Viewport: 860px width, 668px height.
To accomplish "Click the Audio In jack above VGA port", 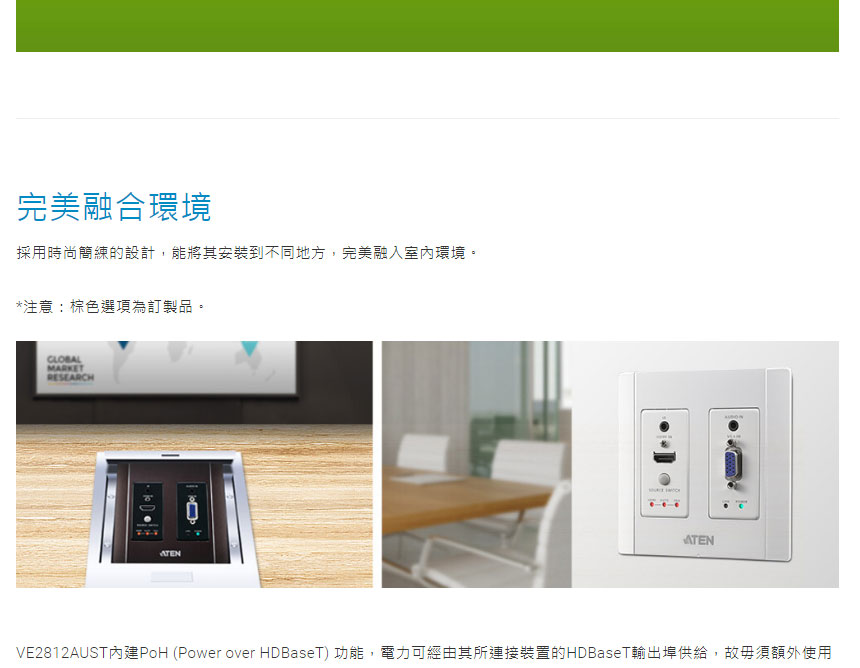I will 733,426.
